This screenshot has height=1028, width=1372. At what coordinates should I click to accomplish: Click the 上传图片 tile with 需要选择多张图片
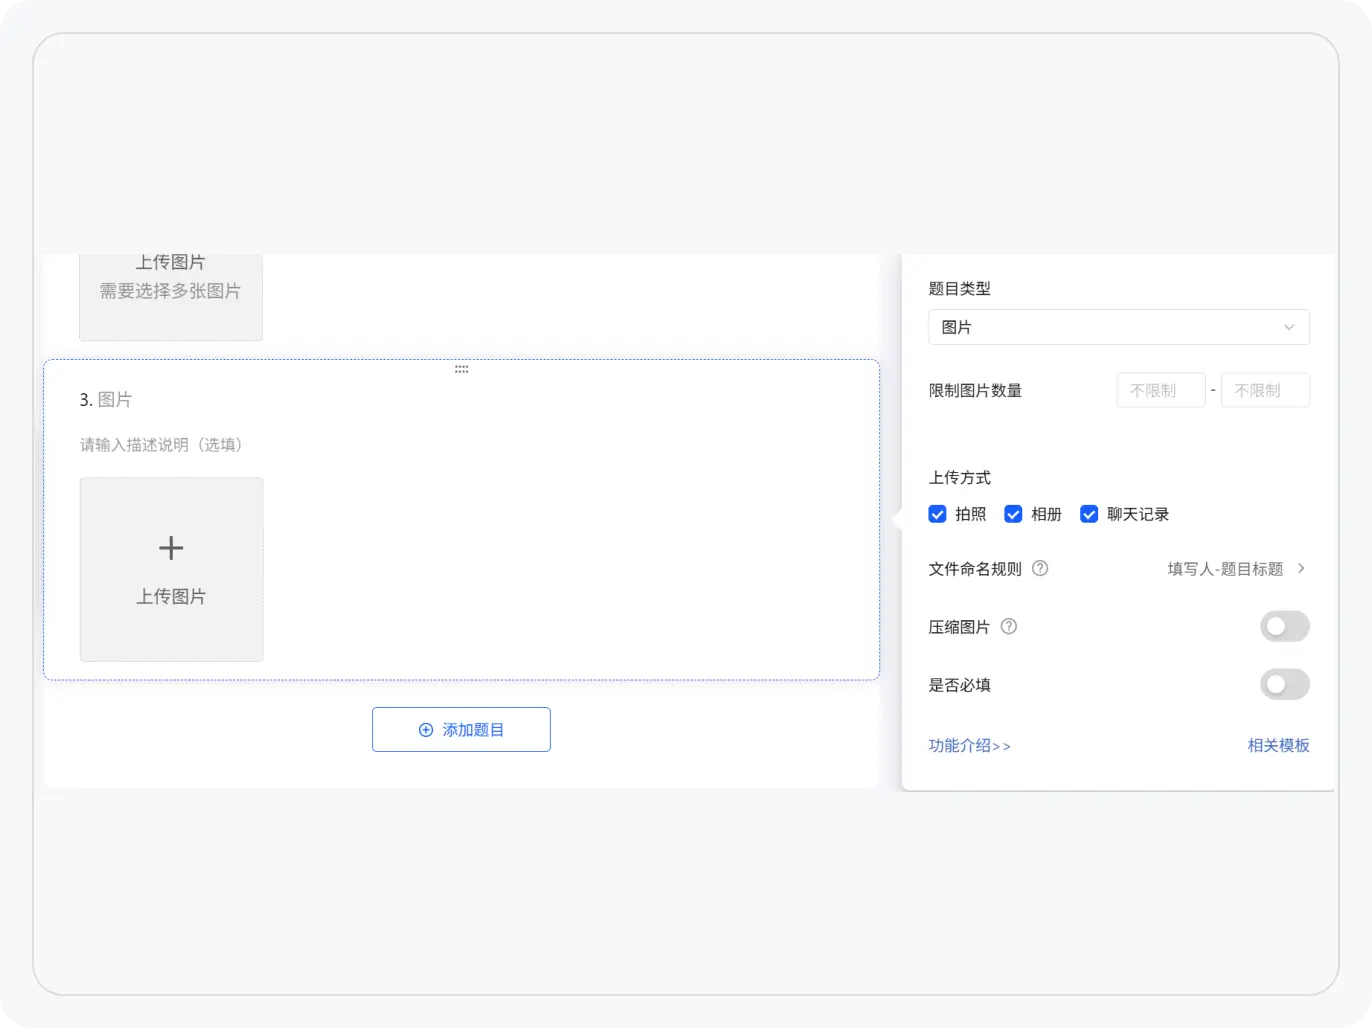coord(171,297)
